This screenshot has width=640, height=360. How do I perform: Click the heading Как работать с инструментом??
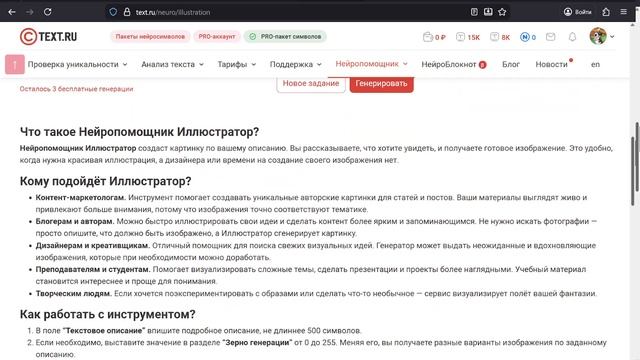coord(108,315)
